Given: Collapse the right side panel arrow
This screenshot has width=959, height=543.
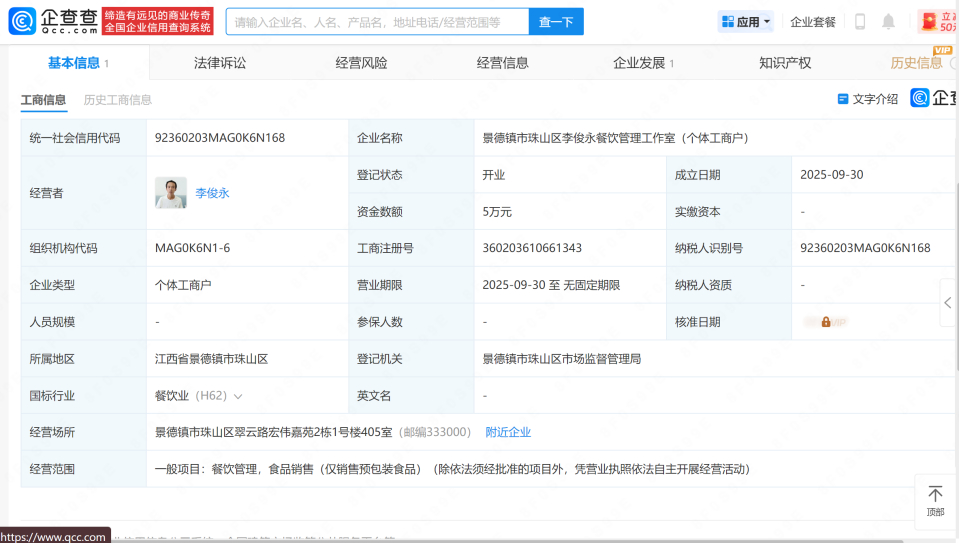Looking at the screenshot, I should [947, 303].
